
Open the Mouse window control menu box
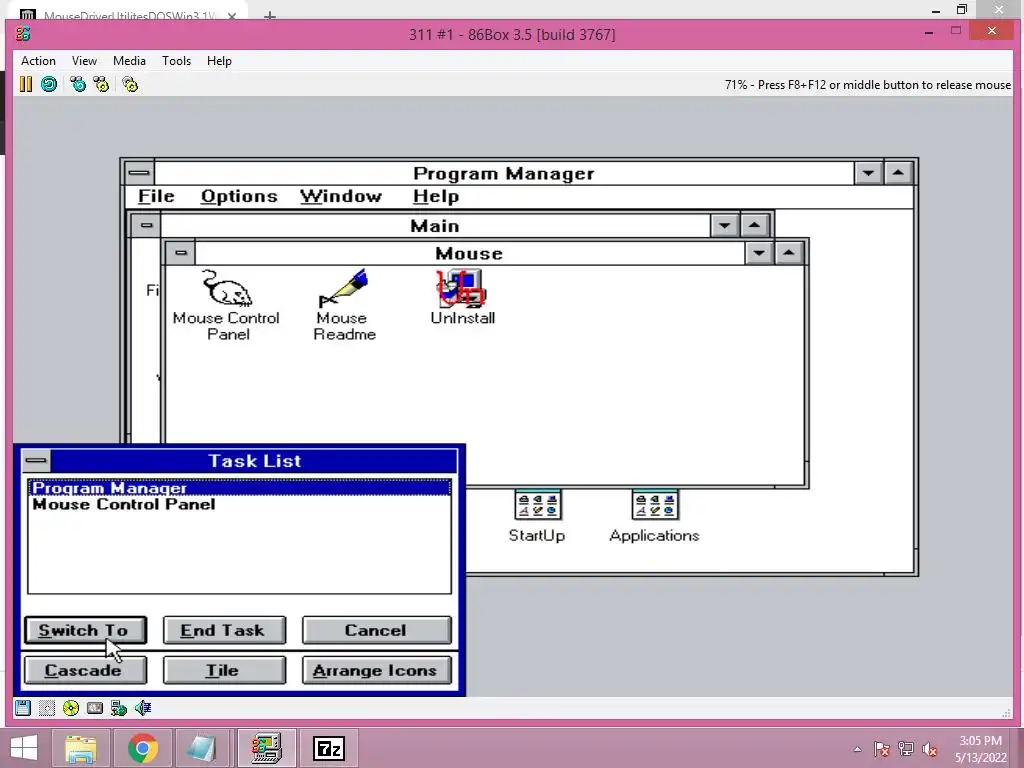point(181,253)
